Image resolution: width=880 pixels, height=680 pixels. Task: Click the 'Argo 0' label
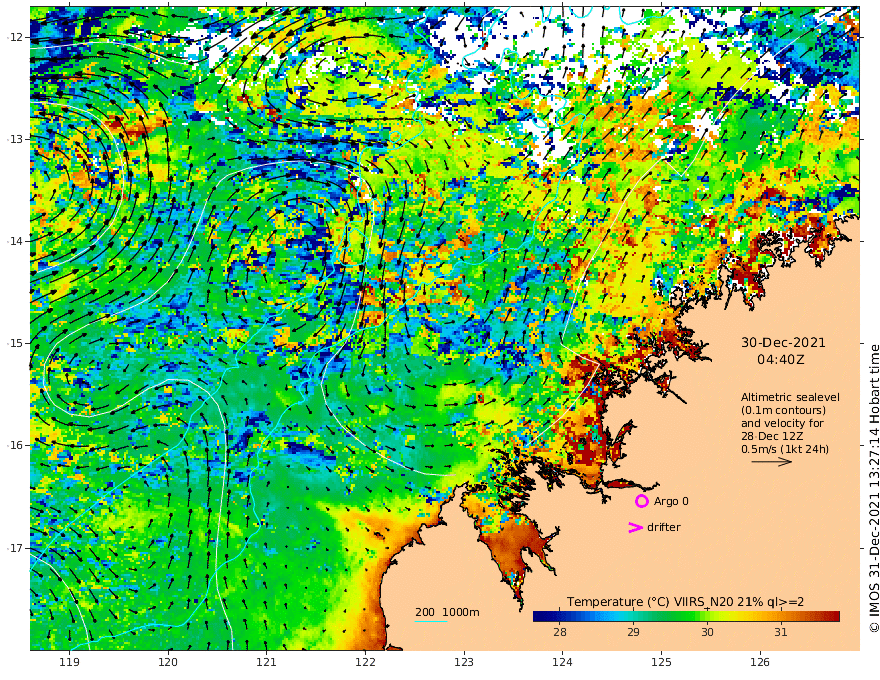pyautogui.click(x=671, y=502)
